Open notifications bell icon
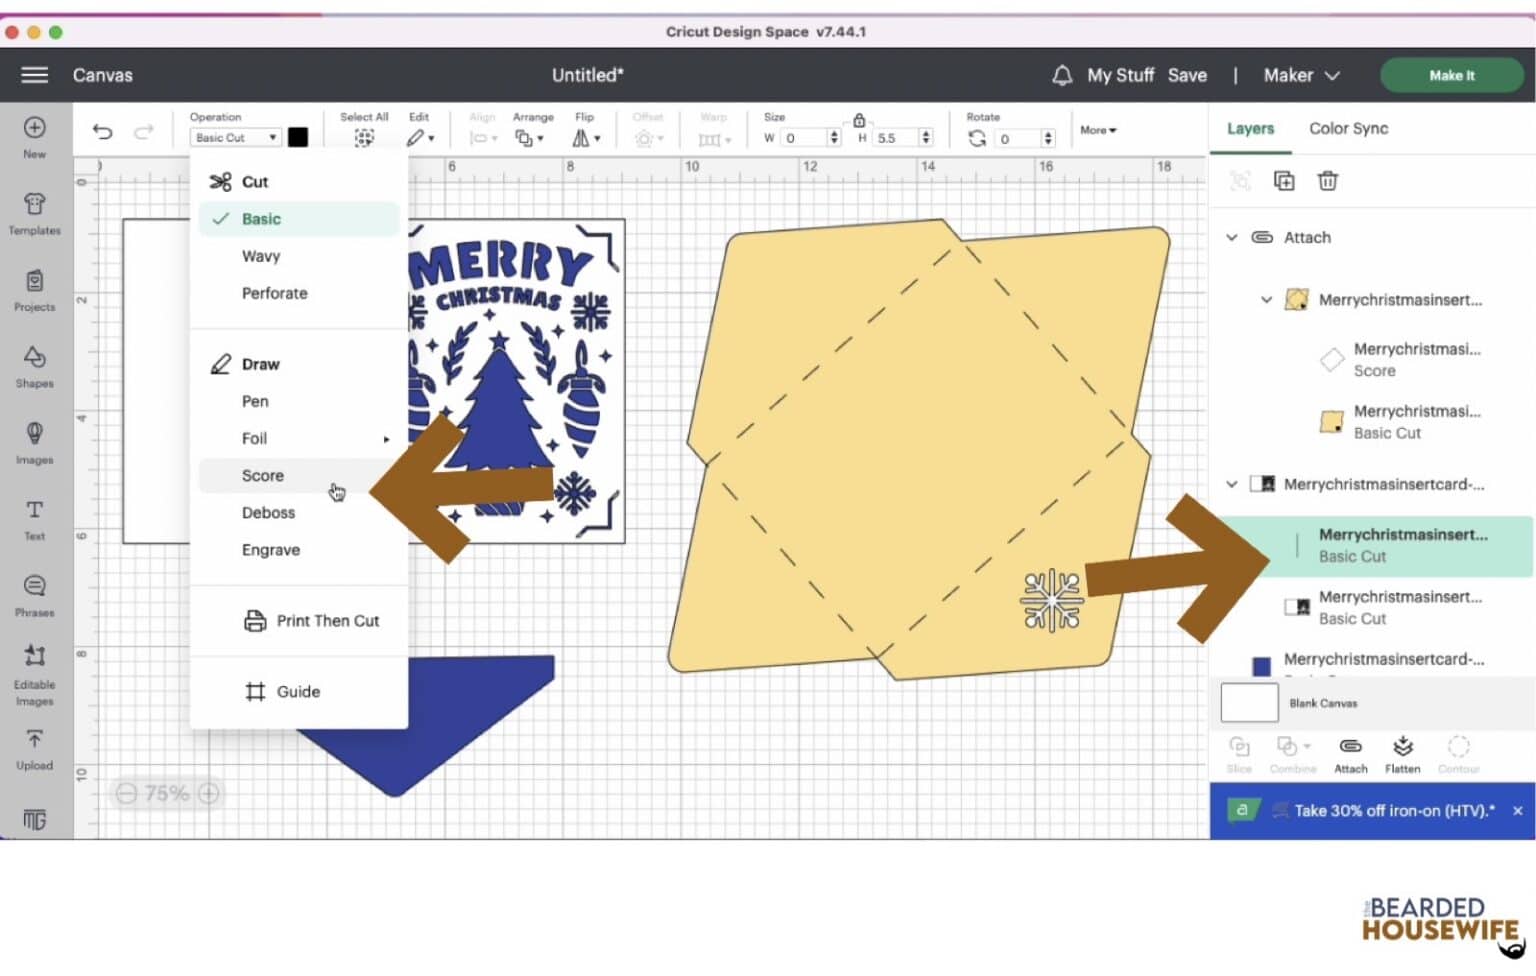The image size is (1536, 976). [x=1062, y=75]
